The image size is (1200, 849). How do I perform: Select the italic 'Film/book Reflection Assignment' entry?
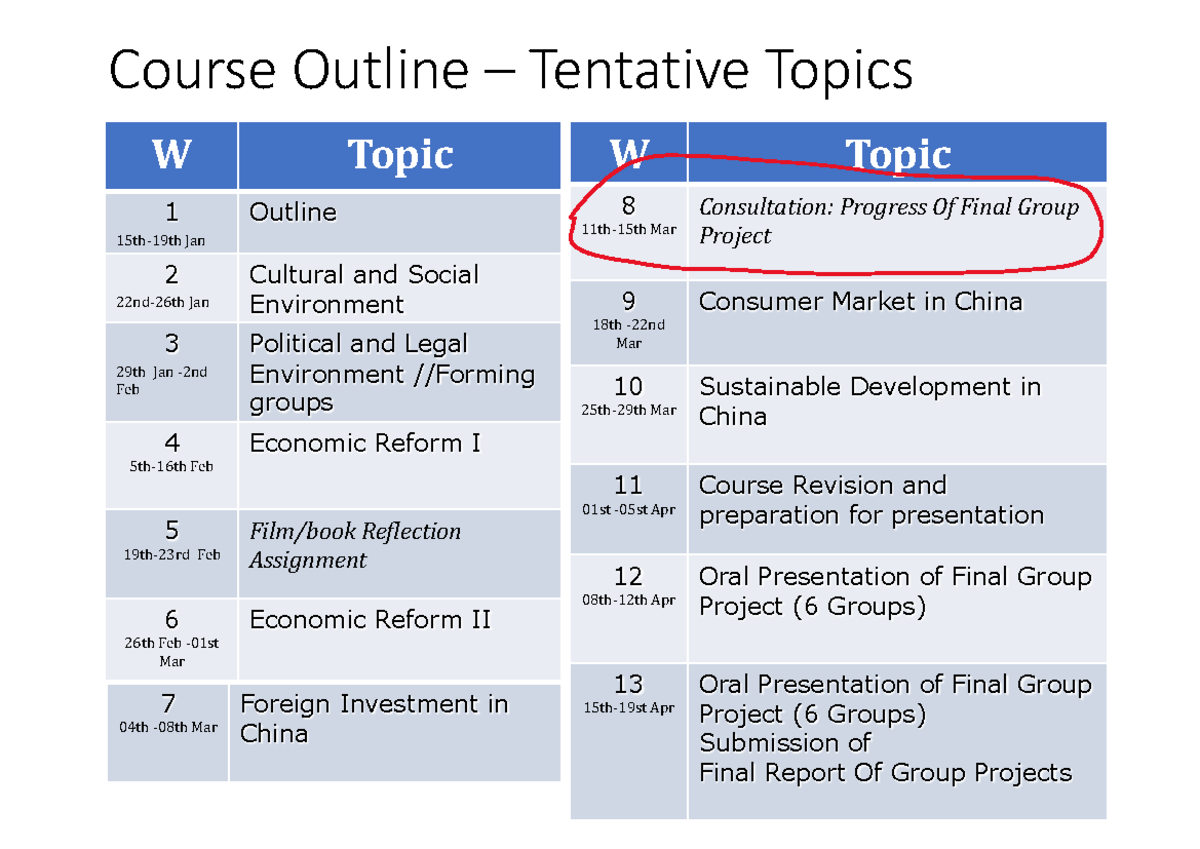pos(354,546)
